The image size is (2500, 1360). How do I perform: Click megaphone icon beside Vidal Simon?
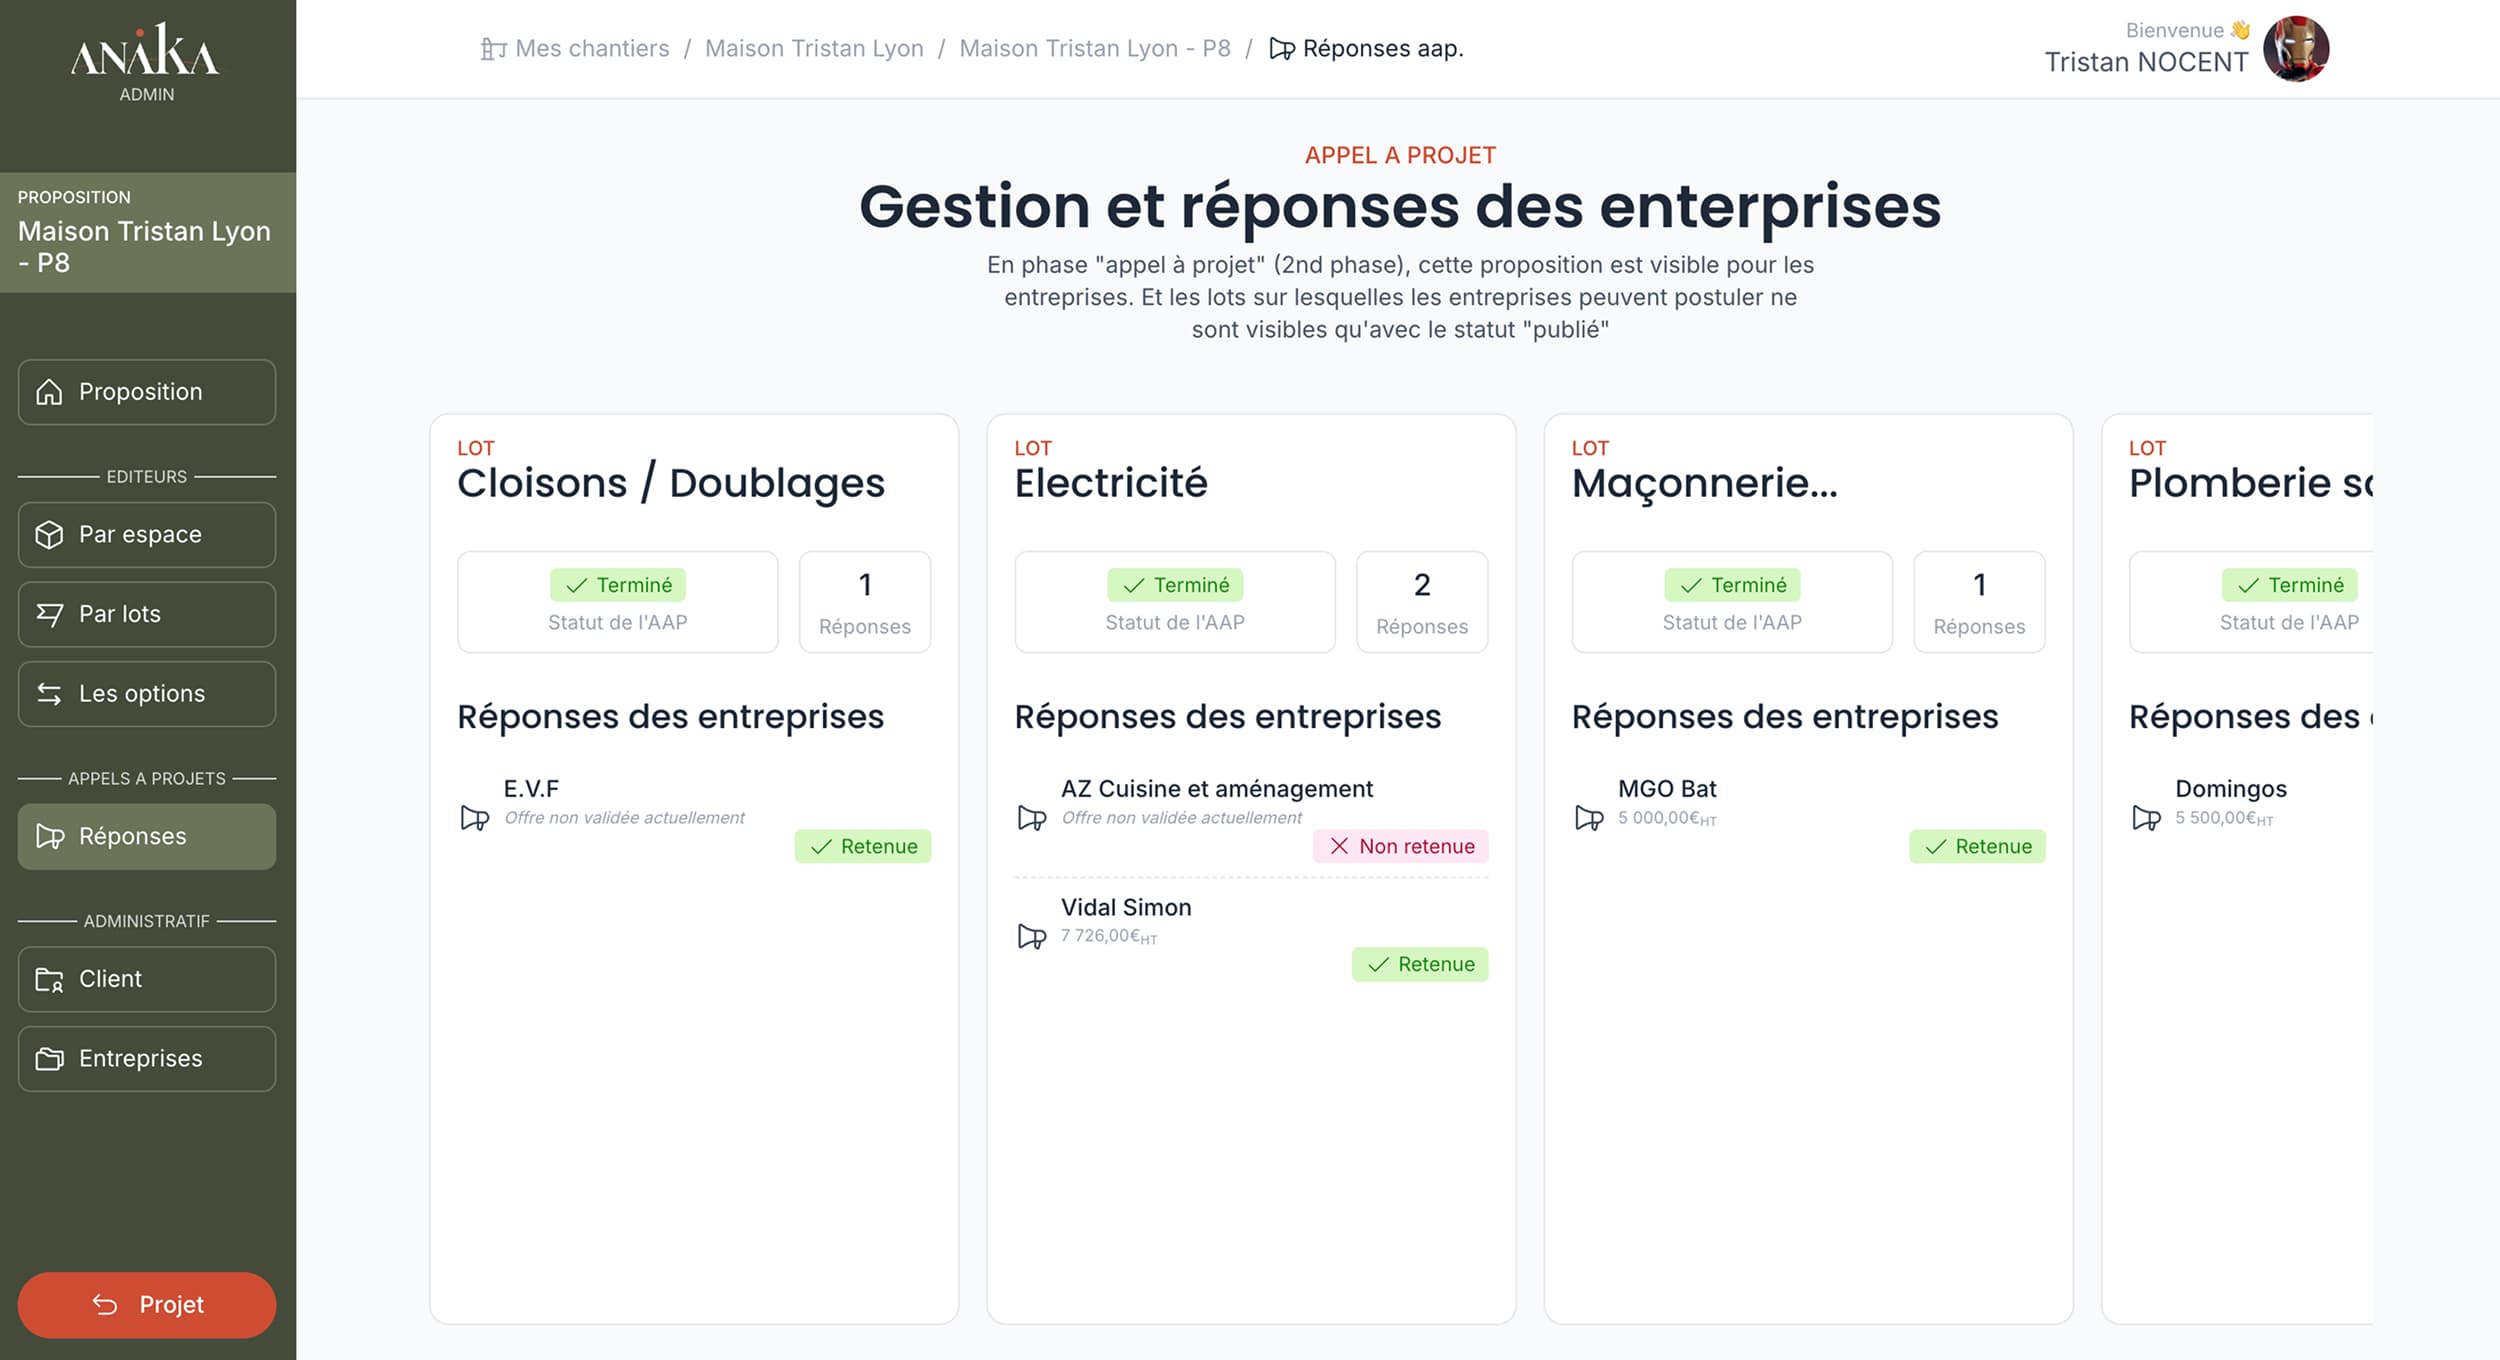coord(1032,936)
